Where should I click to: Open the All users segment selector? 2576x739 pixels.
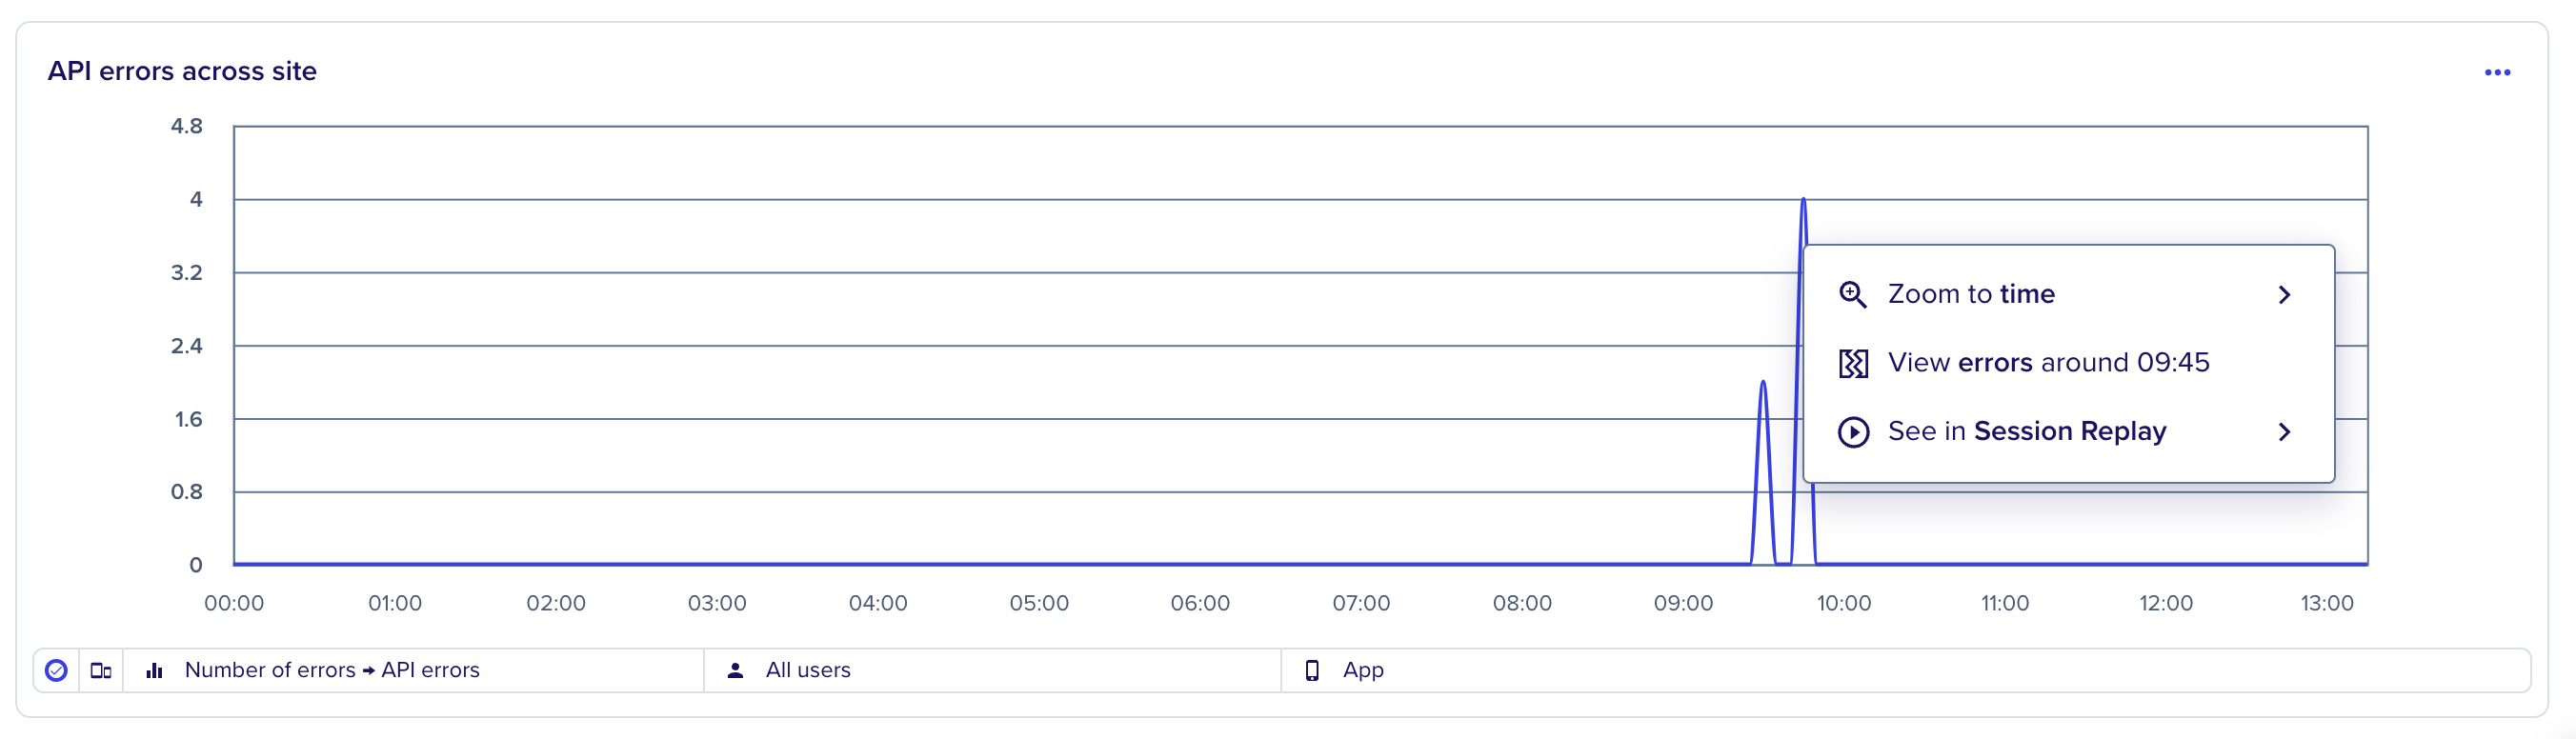pyautogui.click(x=992, y=670)
